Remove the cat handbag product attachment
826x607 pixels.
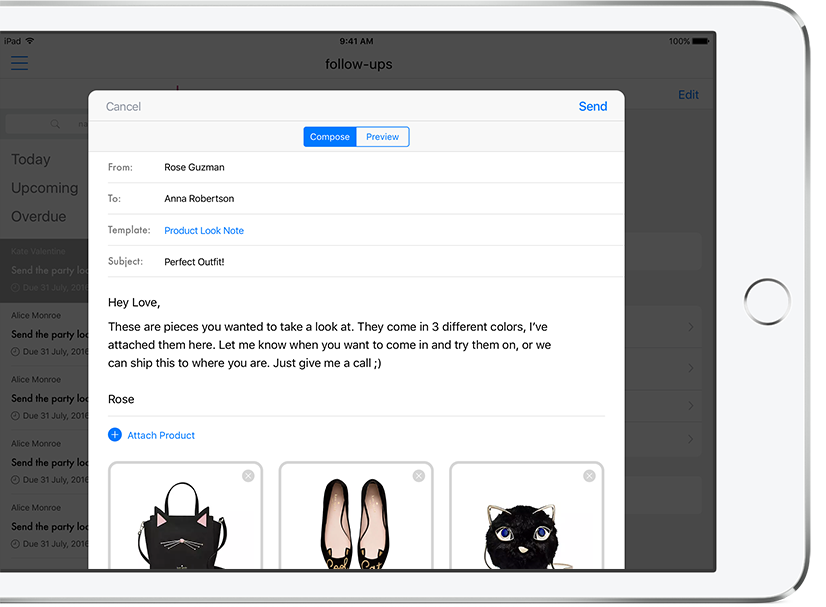pos(248,476)
